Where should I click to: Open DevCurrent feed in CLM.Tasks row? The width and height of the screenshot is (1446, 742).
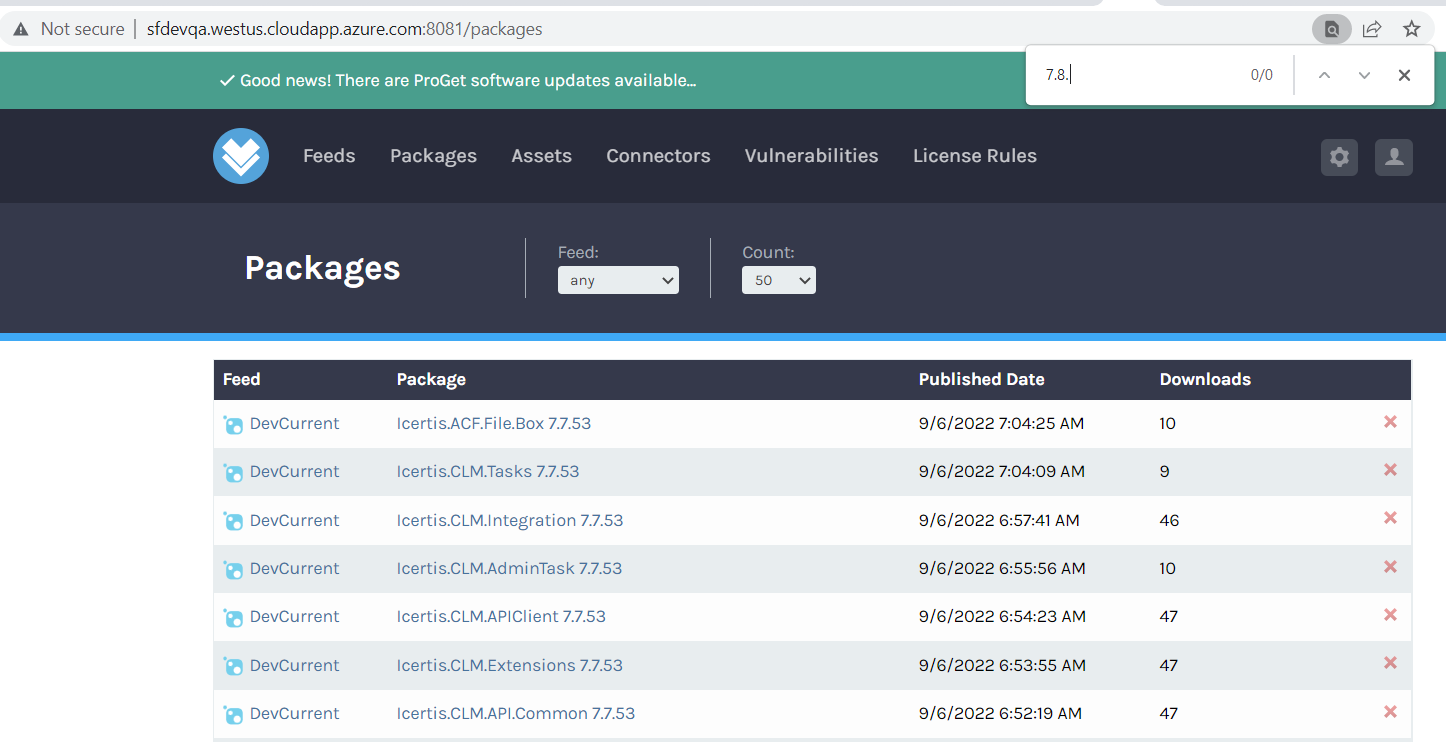pos(294,471)
